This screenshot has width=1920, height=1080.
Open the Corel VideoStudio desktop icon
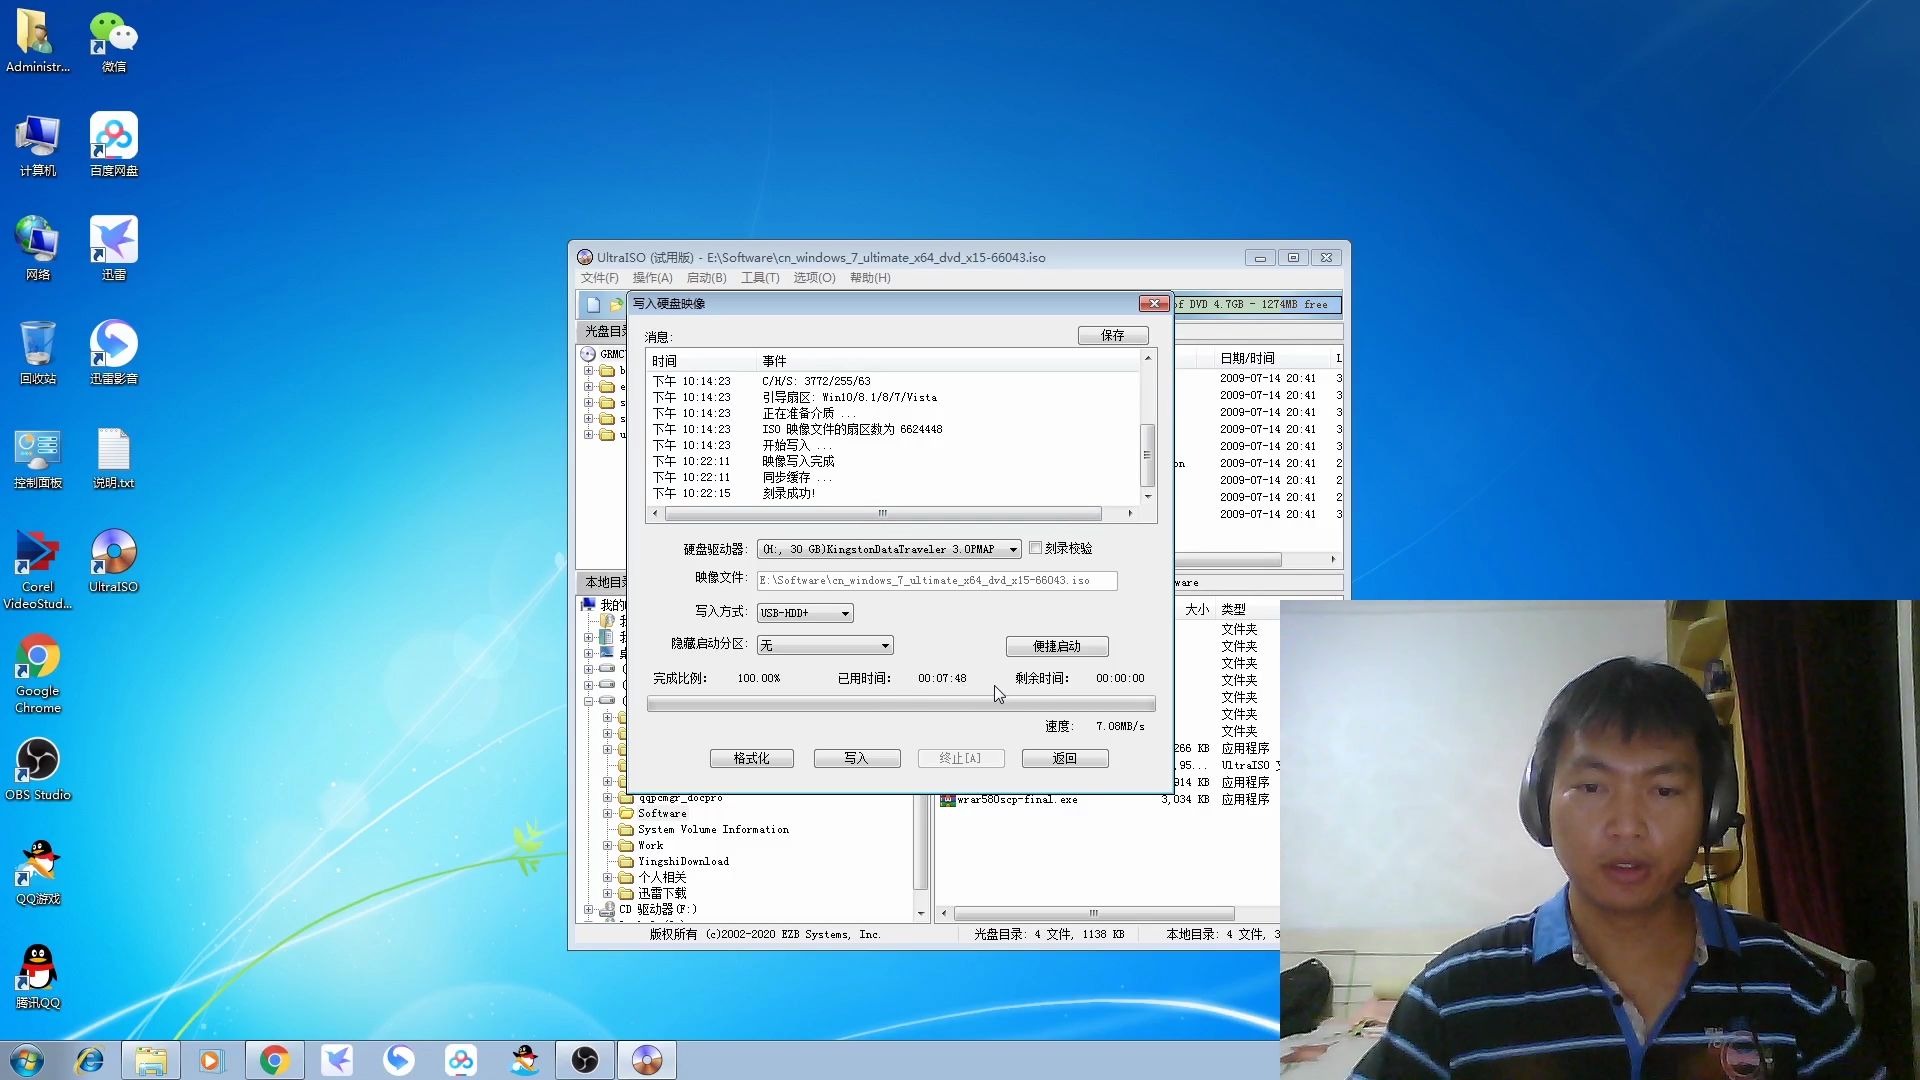tap(37, 569)
